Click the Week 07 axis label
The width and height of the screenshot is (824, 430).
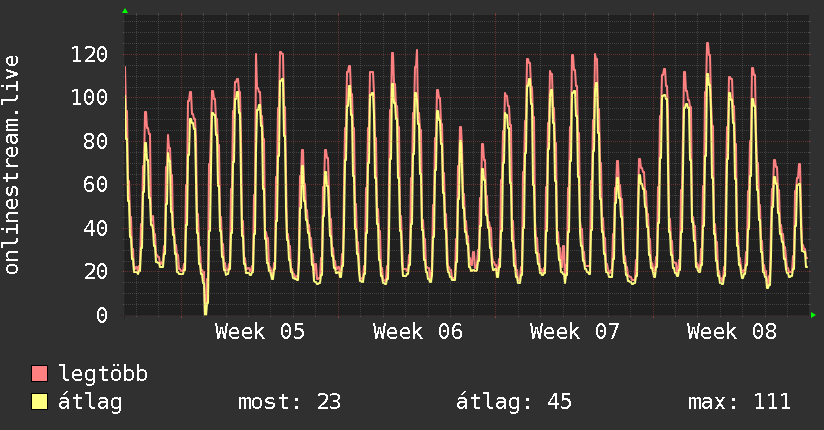pyautogui.click(x=575, y=332)
